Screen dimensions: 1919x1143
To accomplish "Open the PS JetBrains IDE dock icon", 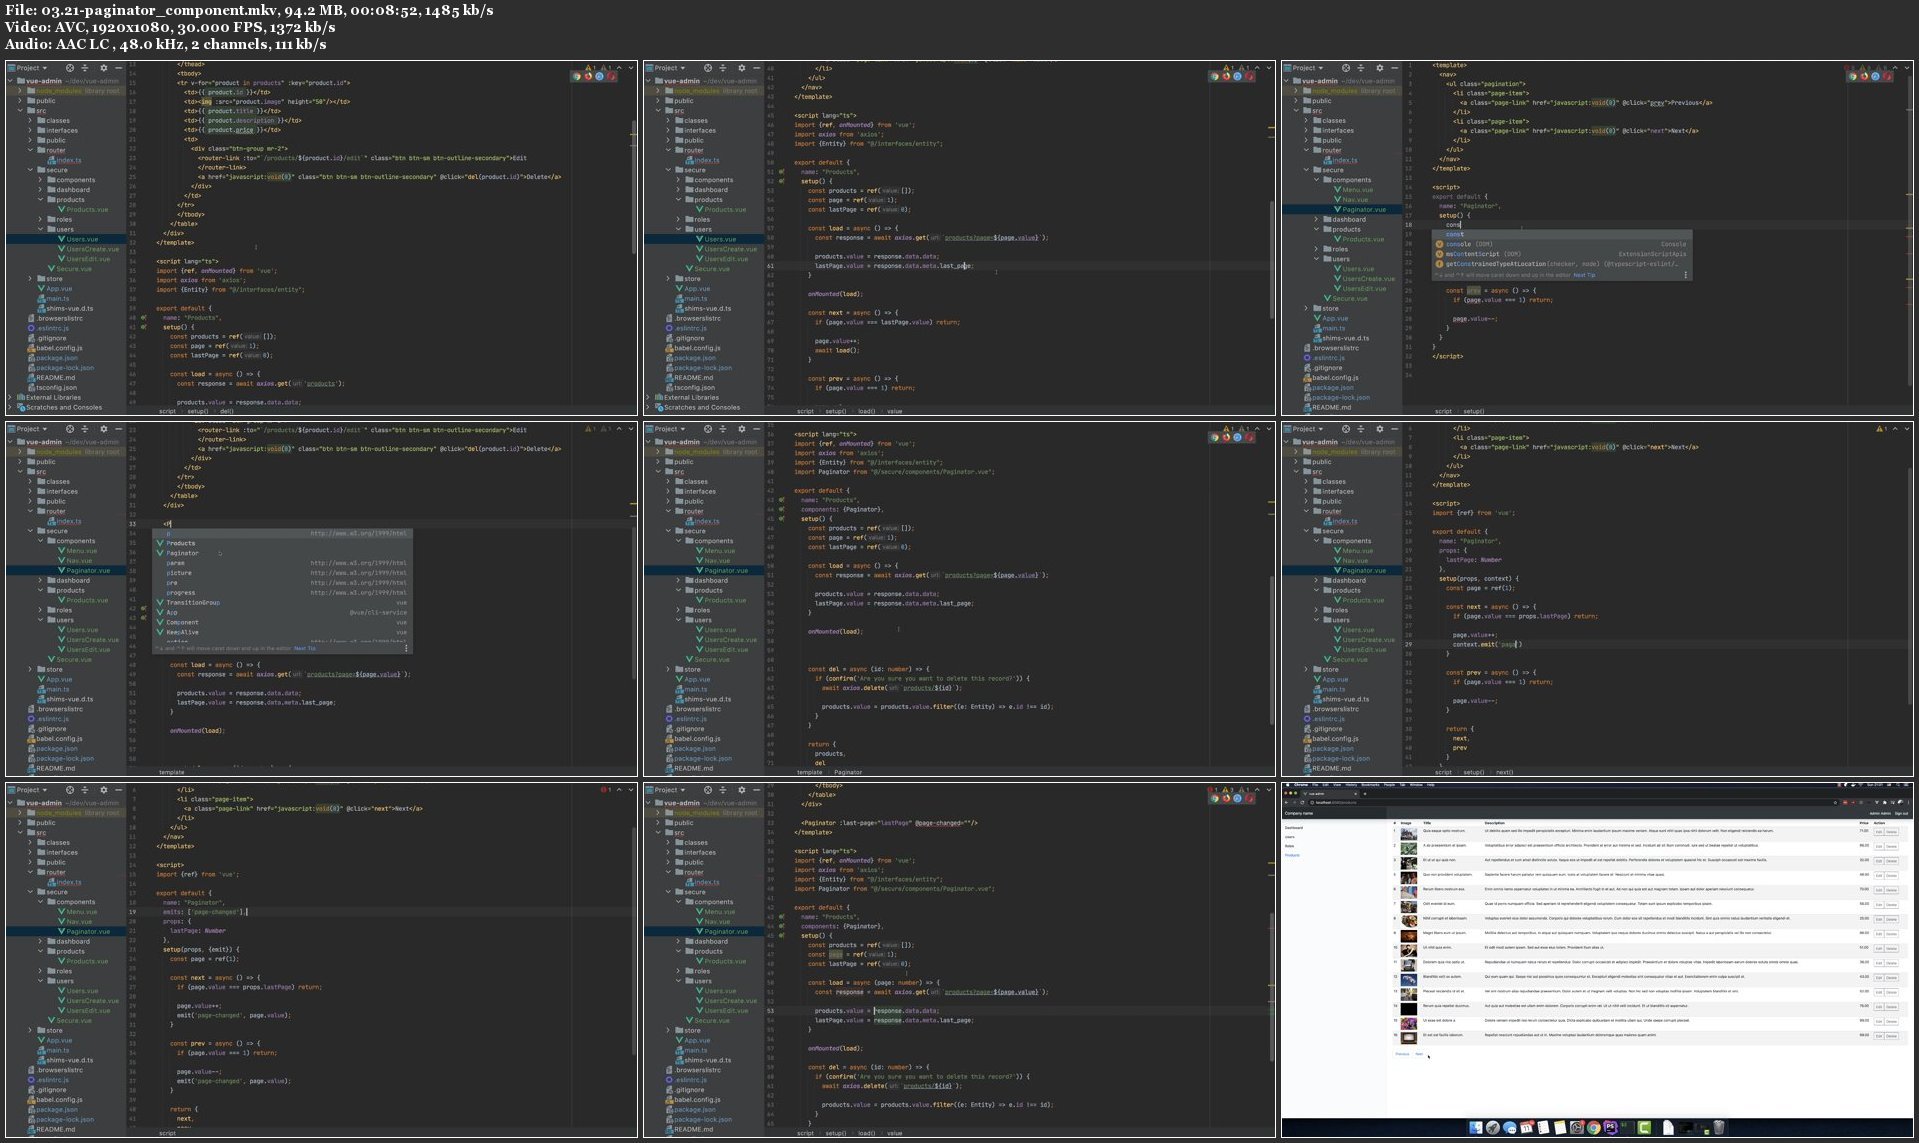I will tap(1610, 1127).
